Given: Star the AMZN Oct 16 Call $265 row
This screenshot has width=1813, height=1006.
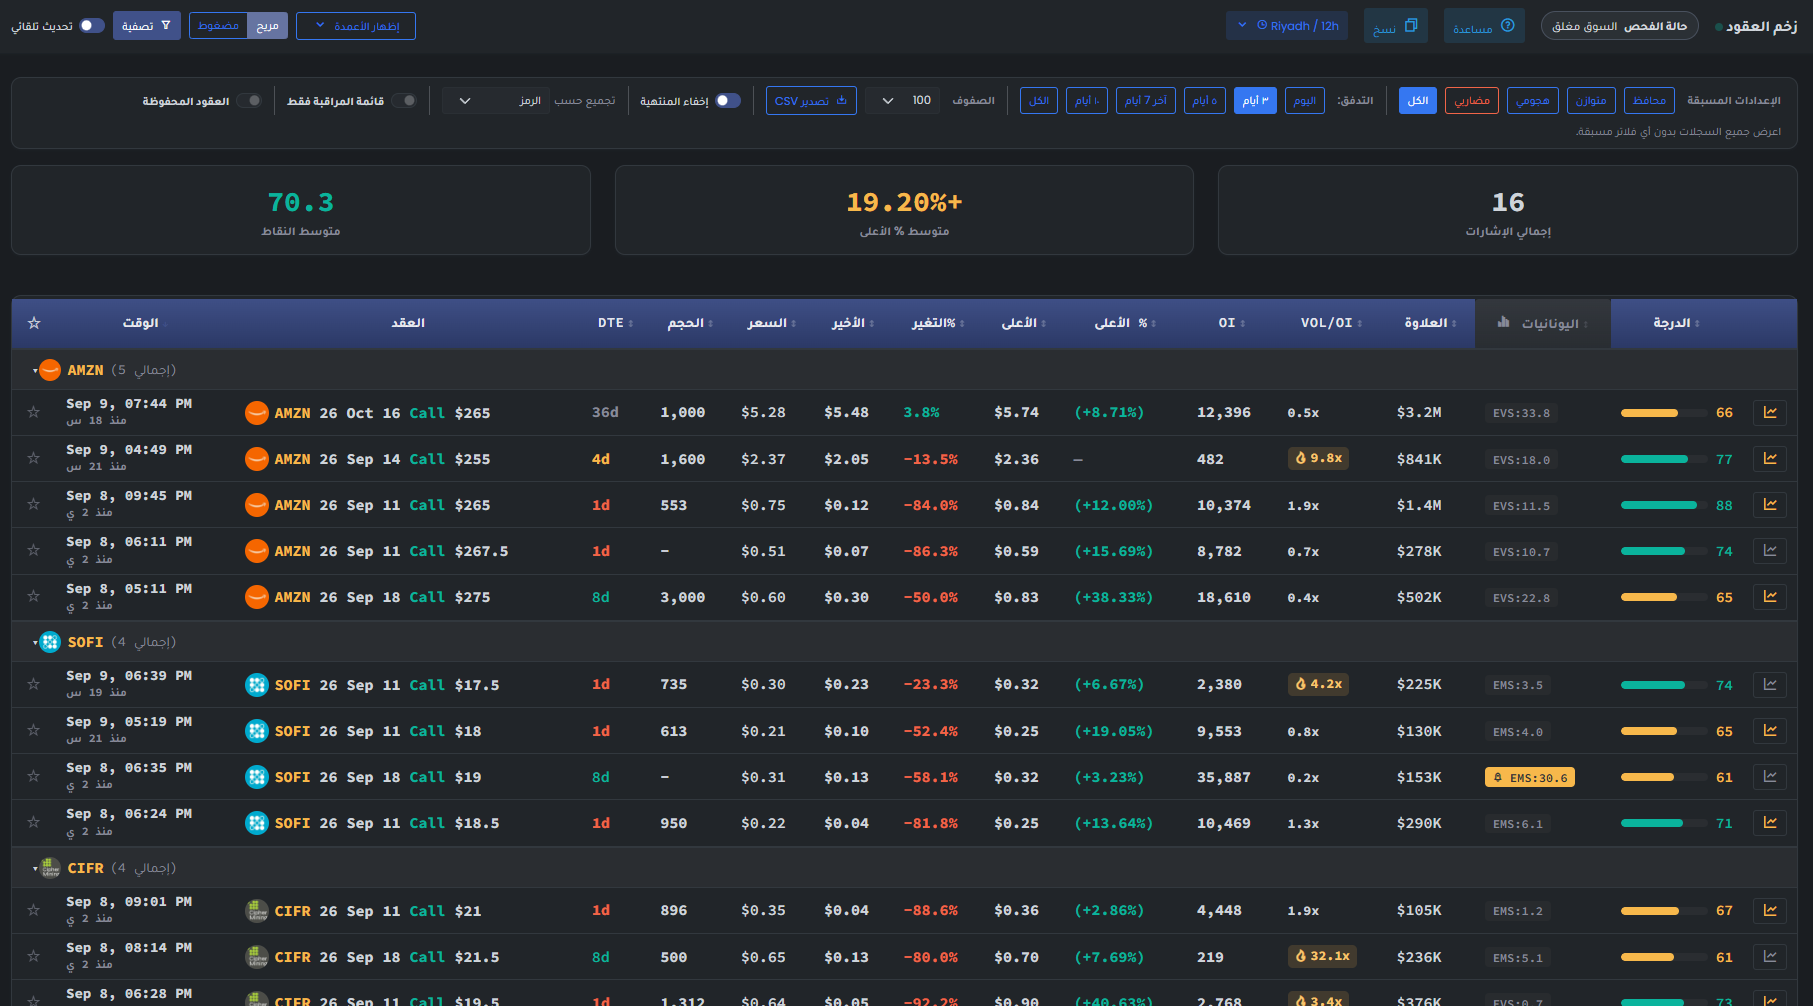Looking at the screenshot, I should 34,412.
